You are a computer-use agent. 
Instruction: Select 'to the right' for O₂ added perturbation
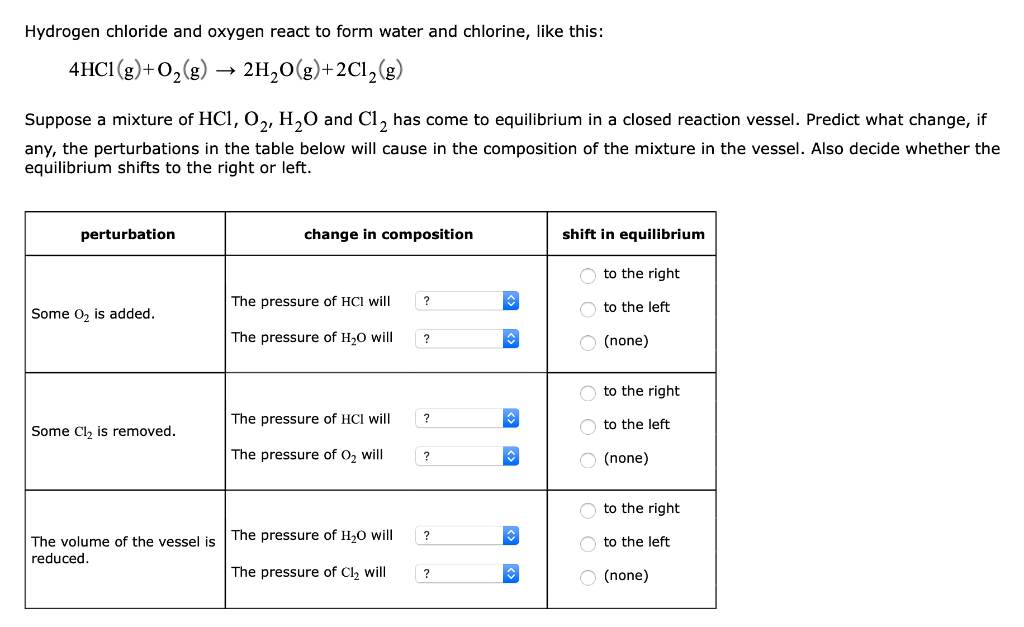point(587,274)
